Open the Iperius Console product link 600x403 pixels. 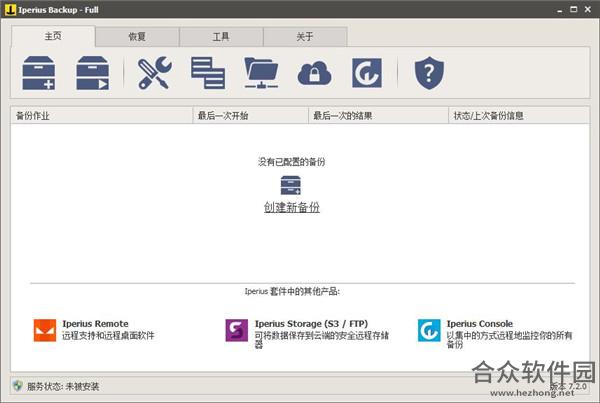(x=479, y=324)
